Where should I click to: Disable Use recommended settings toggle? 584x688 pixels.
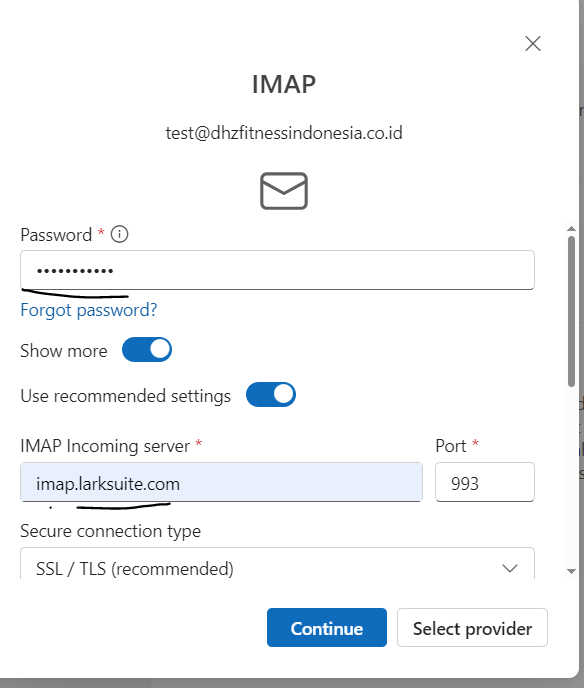[x=271, y=394]
